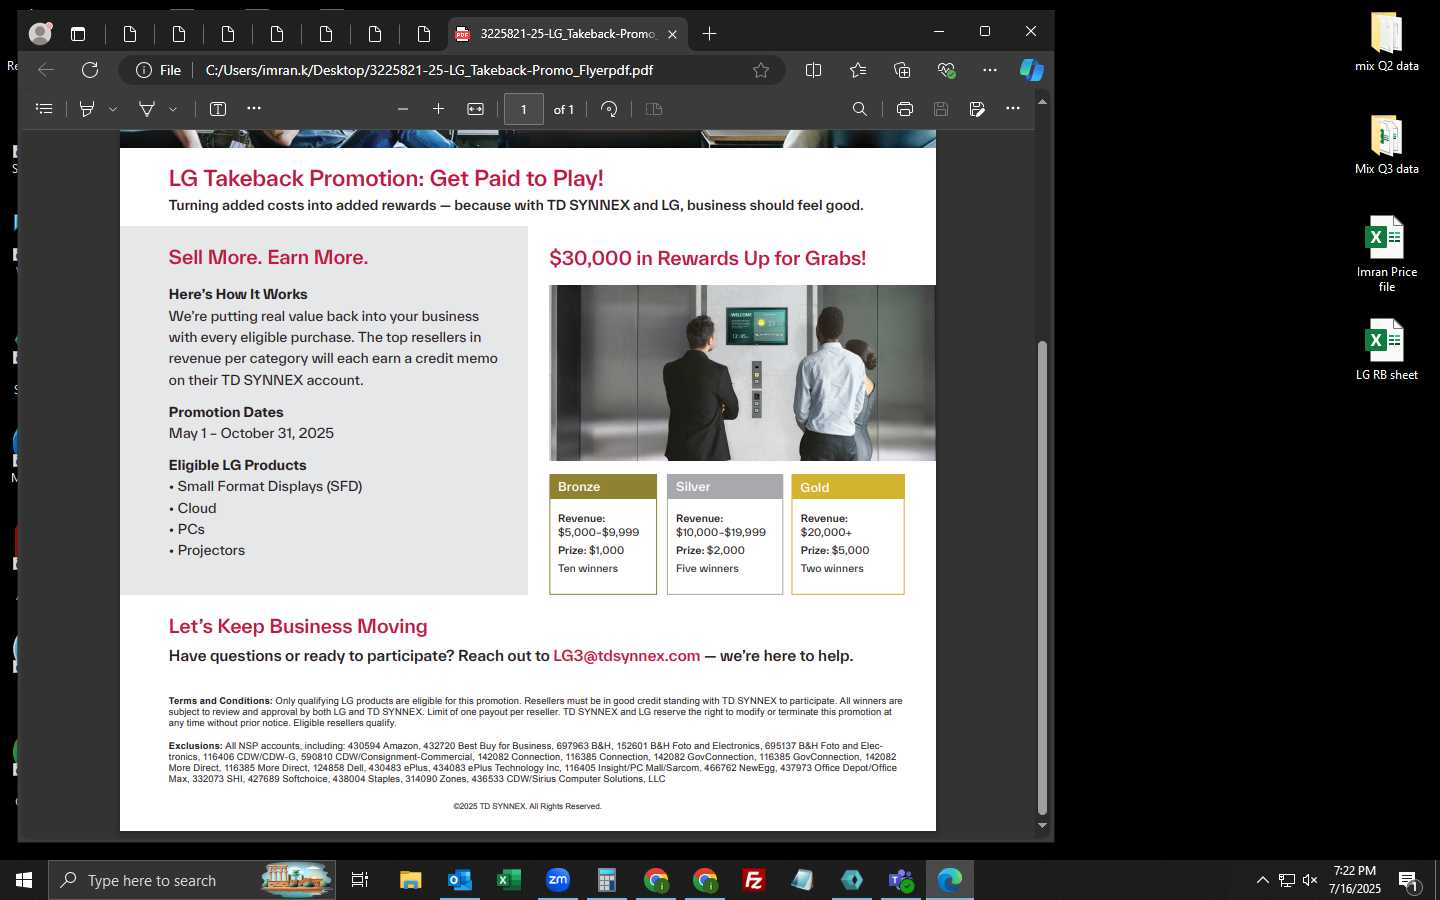Zoom in on the PDF page
The height and width of the screenshot is (900, 1440).
pyautogui.click(x=438, y=109)
